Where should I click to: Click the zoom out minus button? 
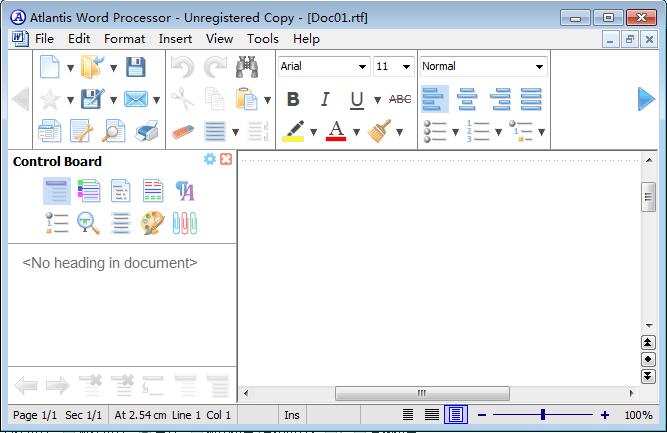click(x=482, y=415)
